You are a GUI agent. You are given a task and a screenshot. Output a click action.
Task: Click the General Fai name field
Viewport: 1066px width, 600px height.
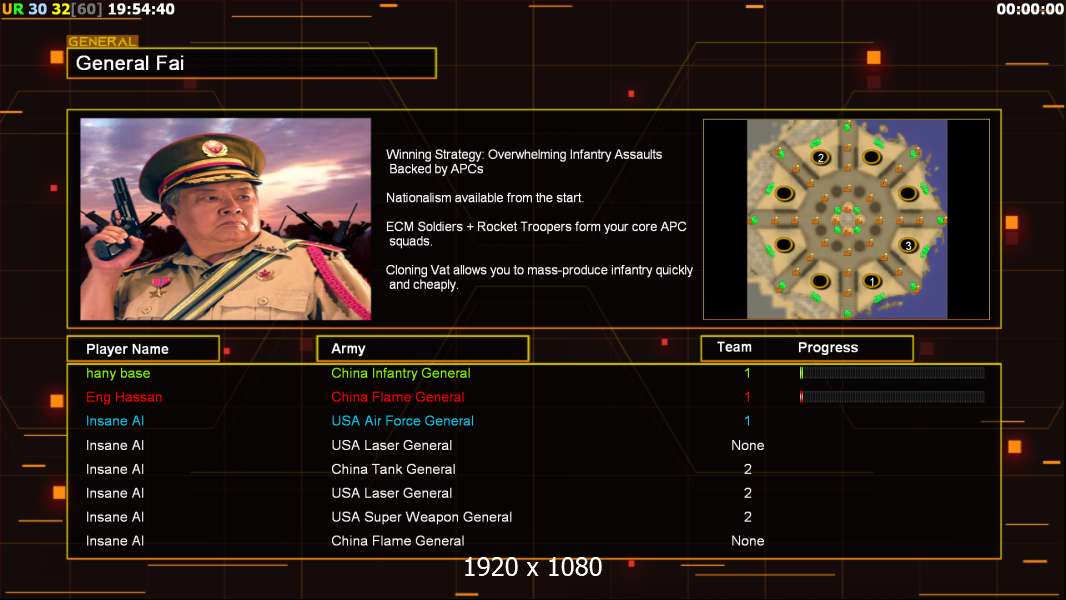[252, 63]
